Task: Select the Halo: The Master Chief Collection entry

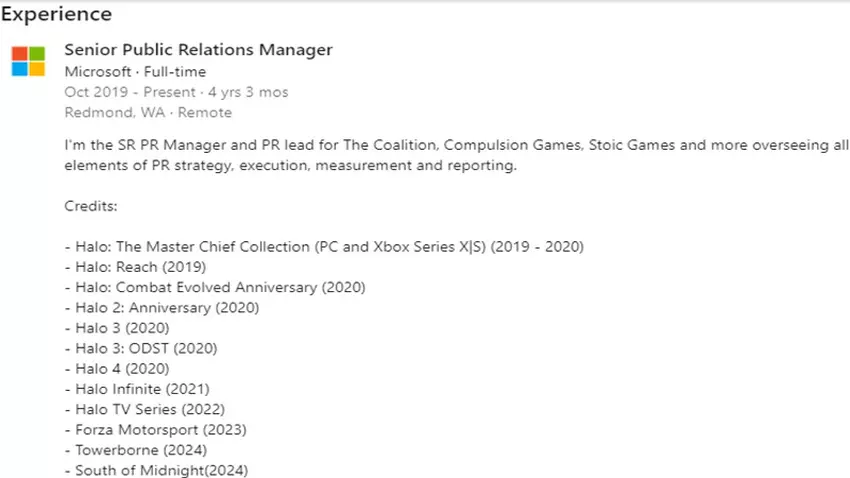Action: (324, 246)
